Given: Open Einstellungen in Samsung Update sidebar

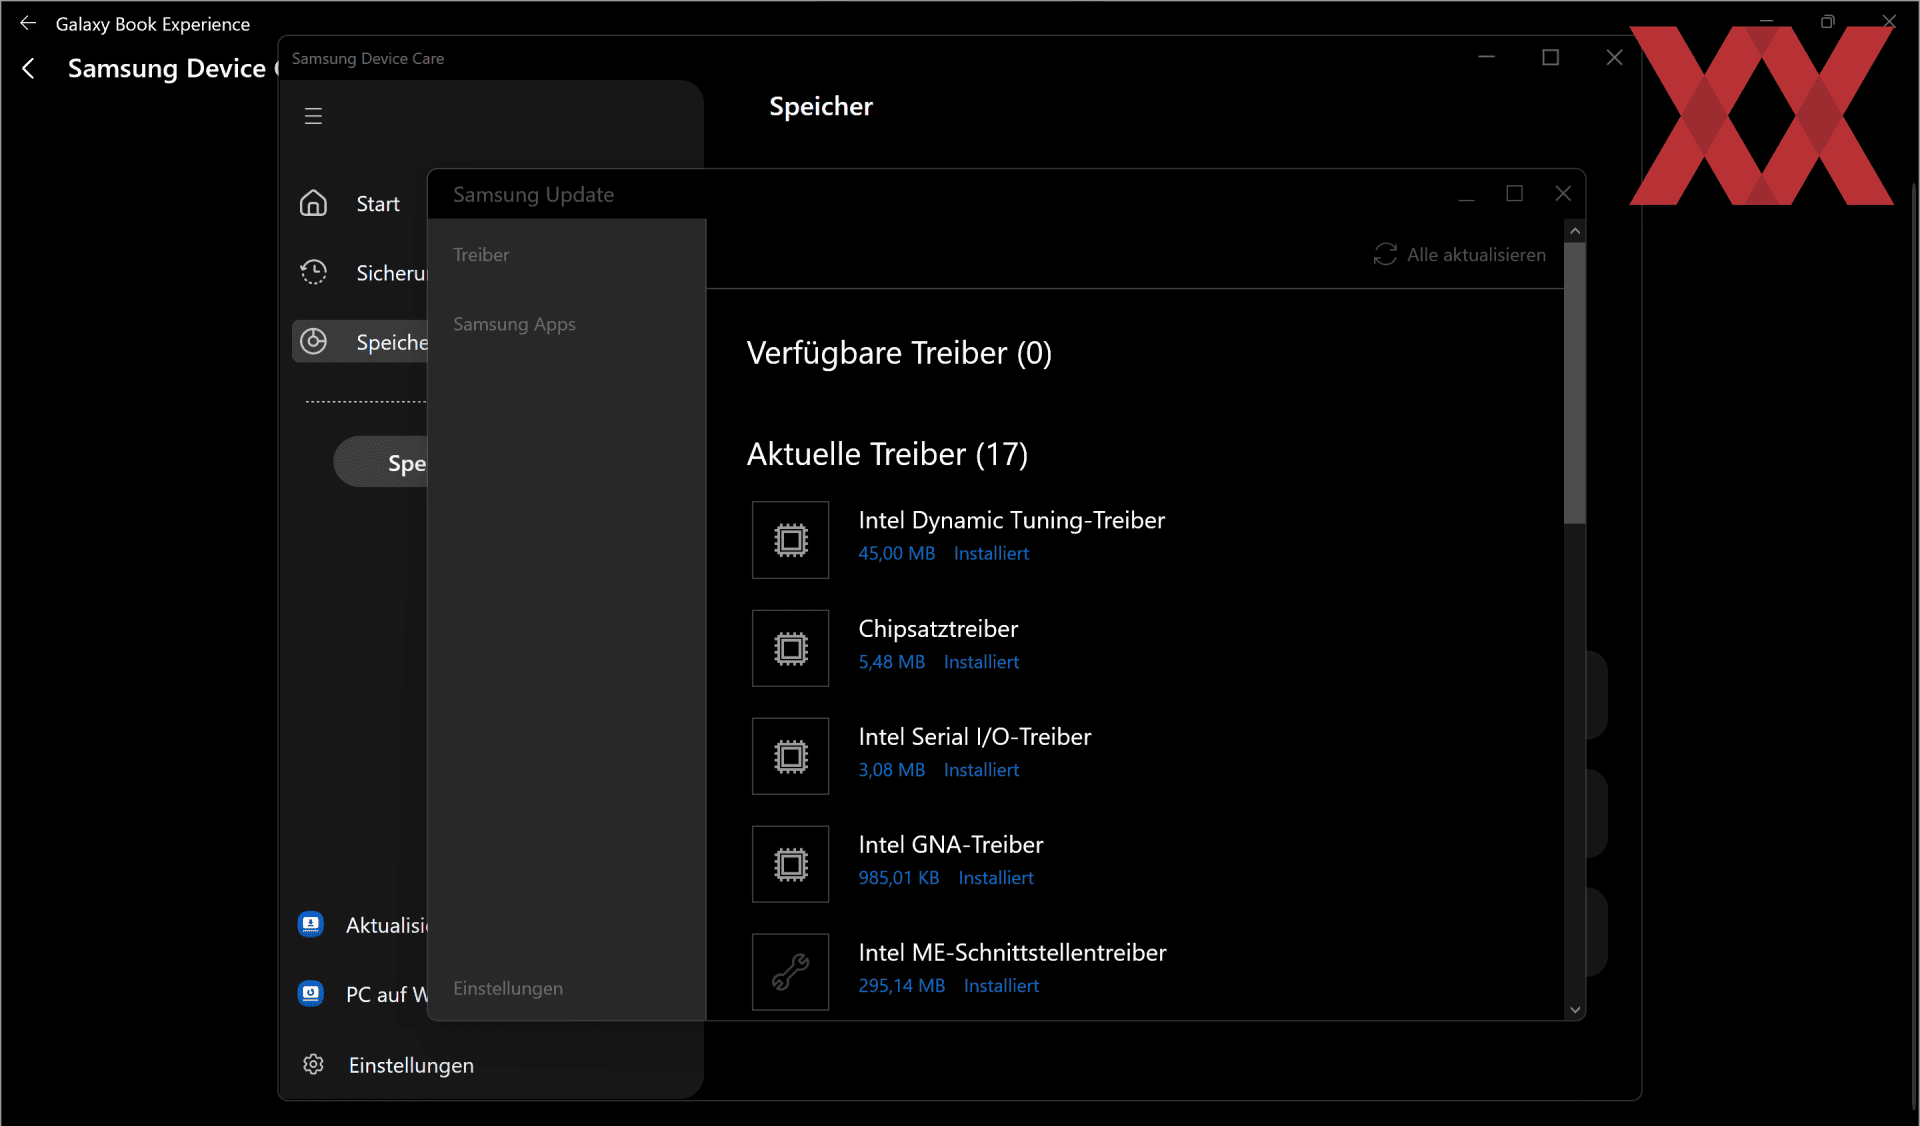Looking at the screenshot, I should (x=508, y=988).
